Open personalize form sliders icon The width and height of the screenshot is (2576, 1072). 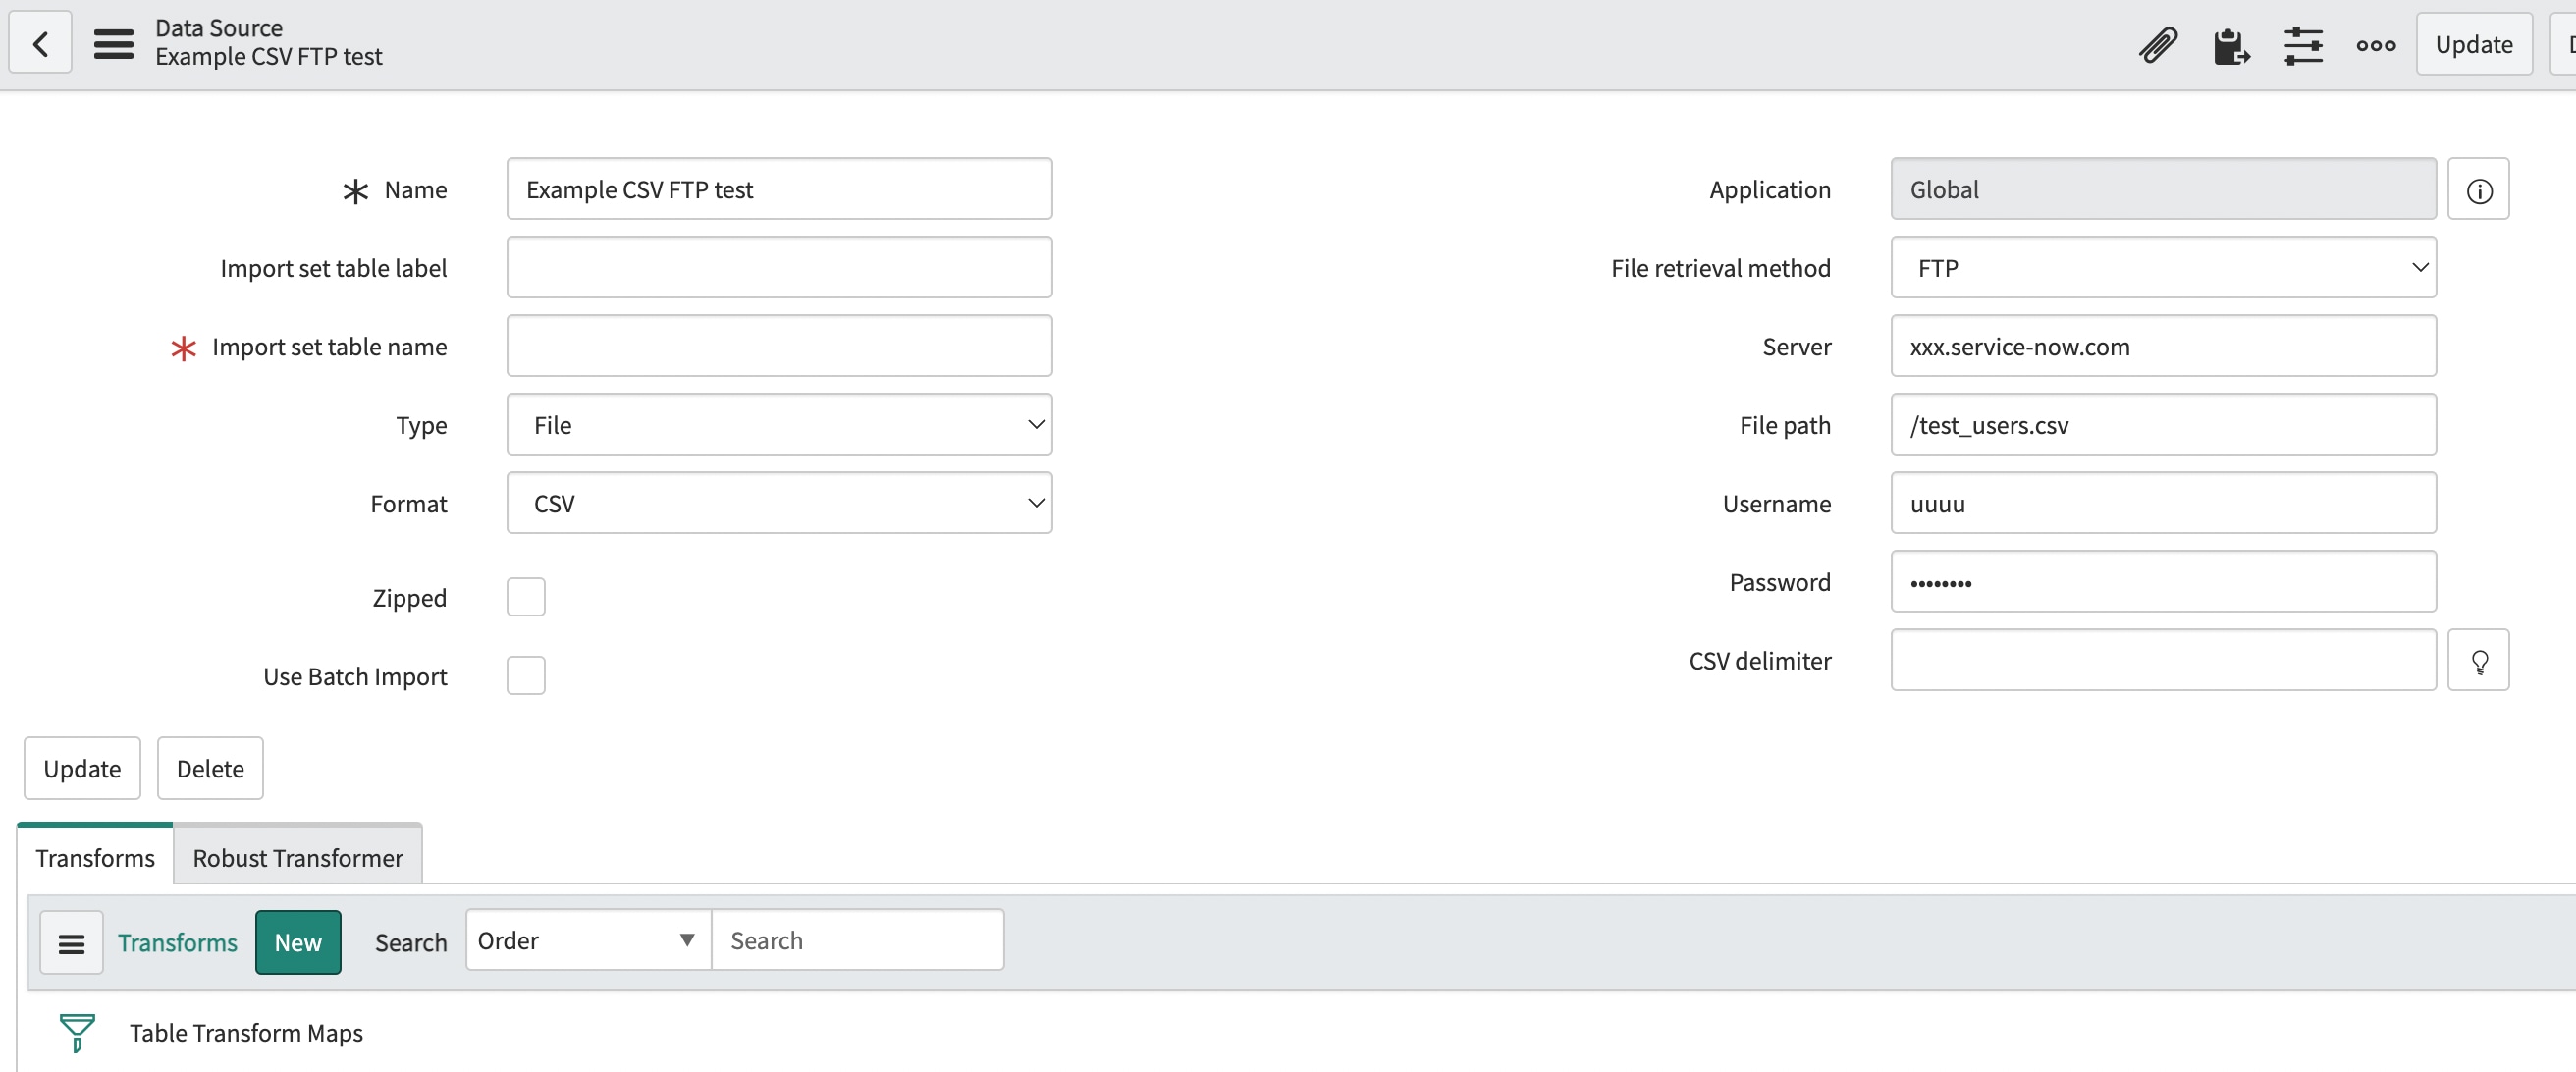[2302, 45]
